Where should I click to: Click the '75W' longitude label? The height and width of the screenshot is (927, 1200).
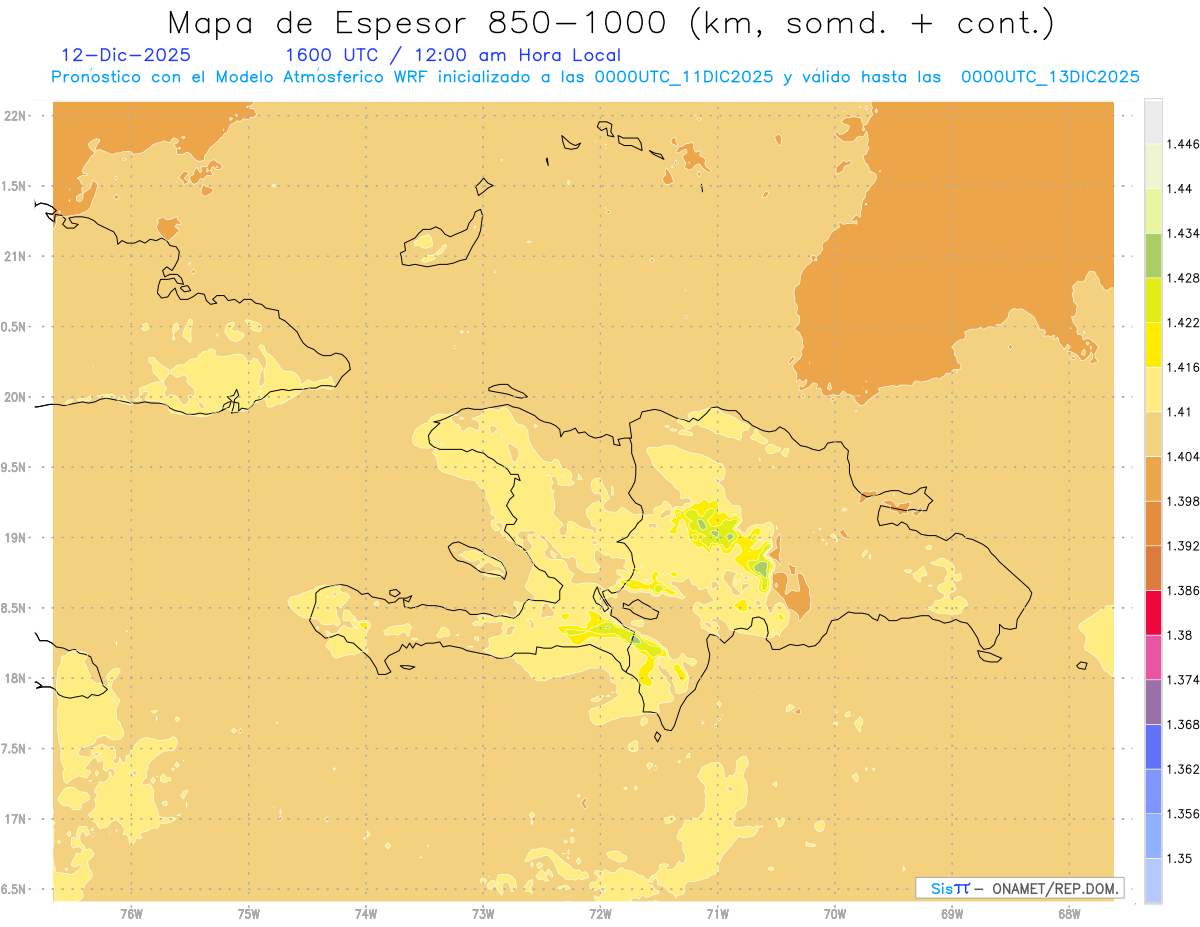point(249,914)
